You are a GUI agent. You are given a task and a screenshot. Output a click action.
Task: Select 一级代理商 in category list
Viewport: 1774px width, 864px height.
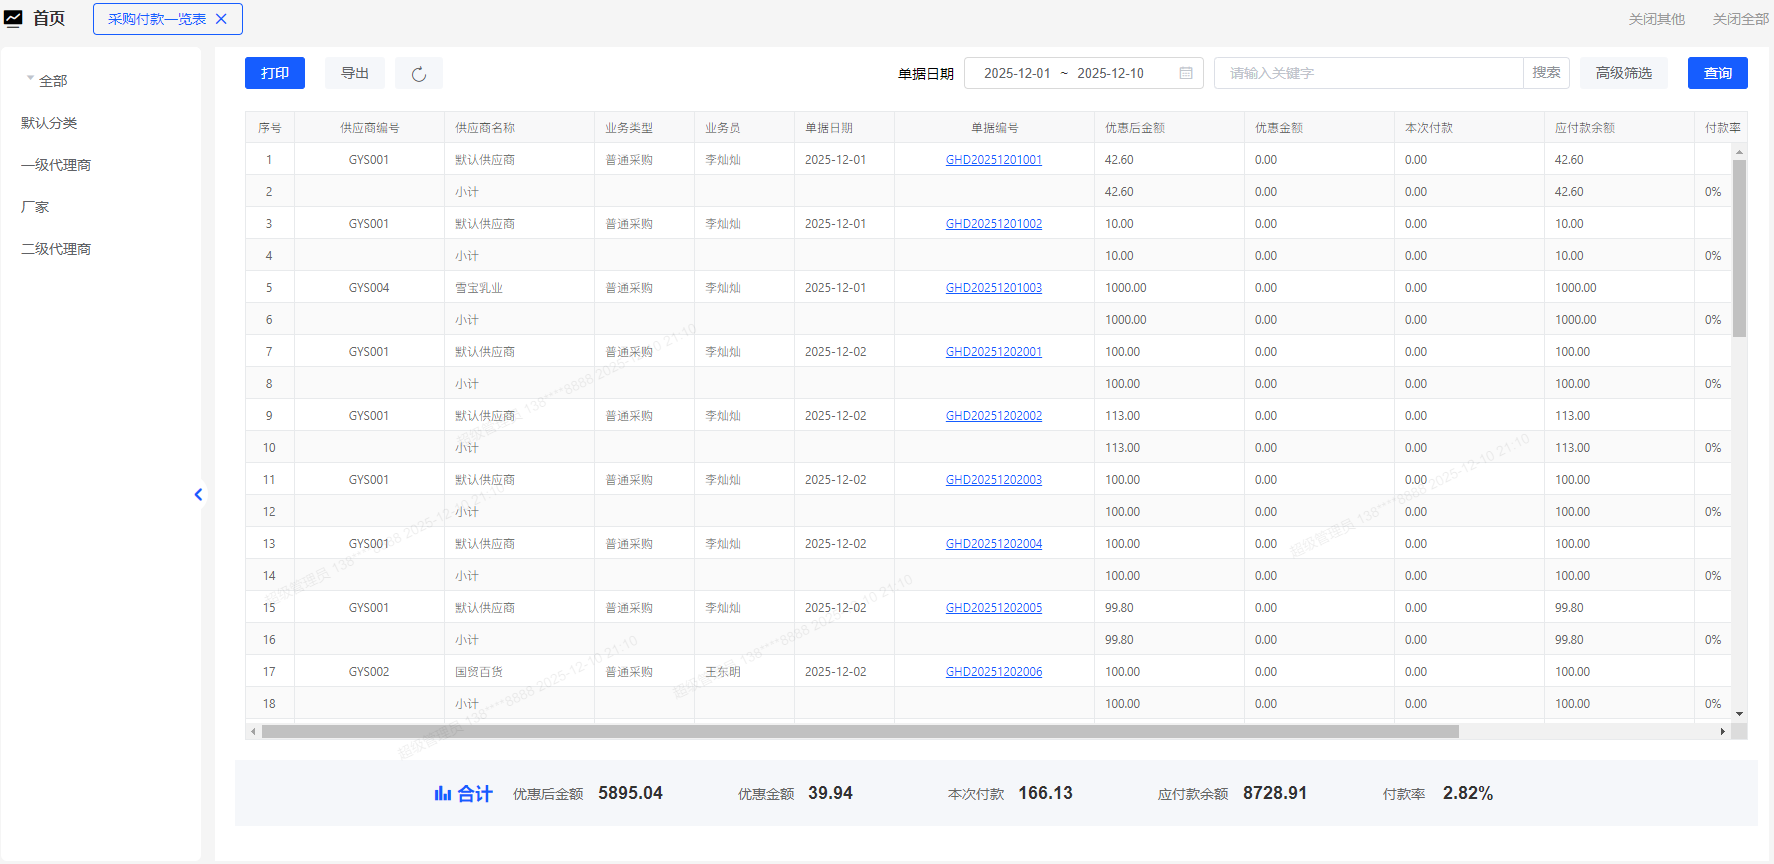pyautogui.click(x=56, y=165)
